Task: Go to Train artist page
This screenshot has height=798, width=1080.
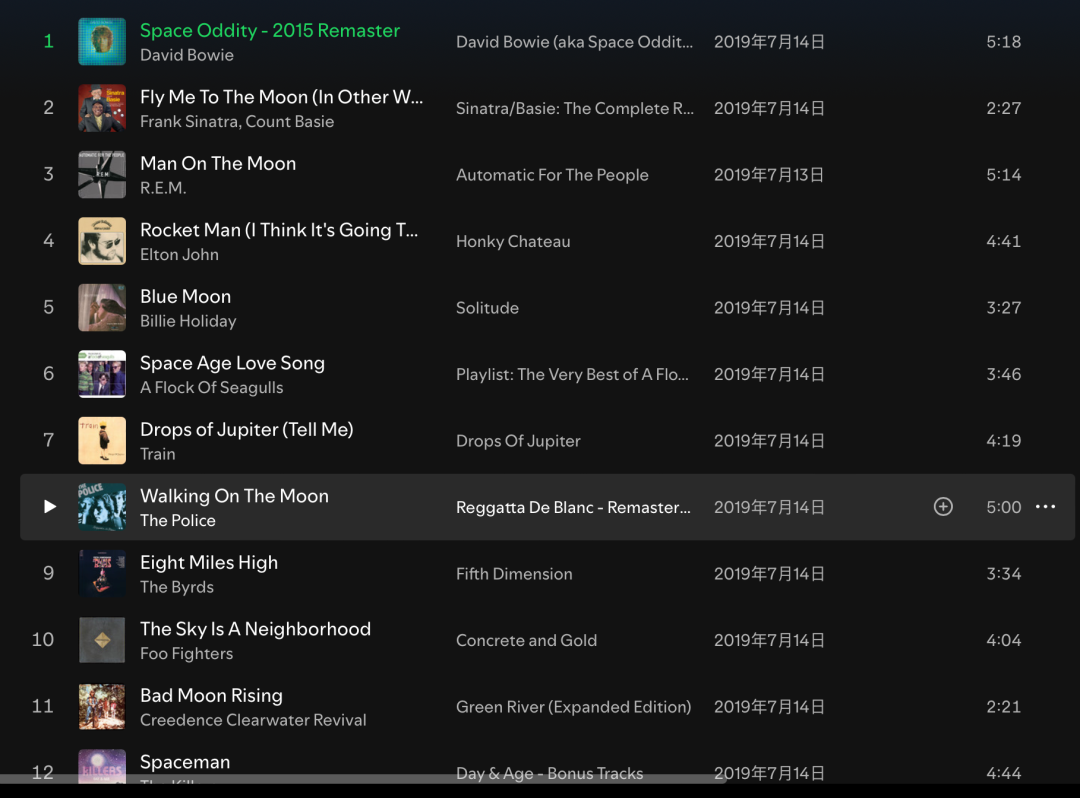Action: click(158, 454)
